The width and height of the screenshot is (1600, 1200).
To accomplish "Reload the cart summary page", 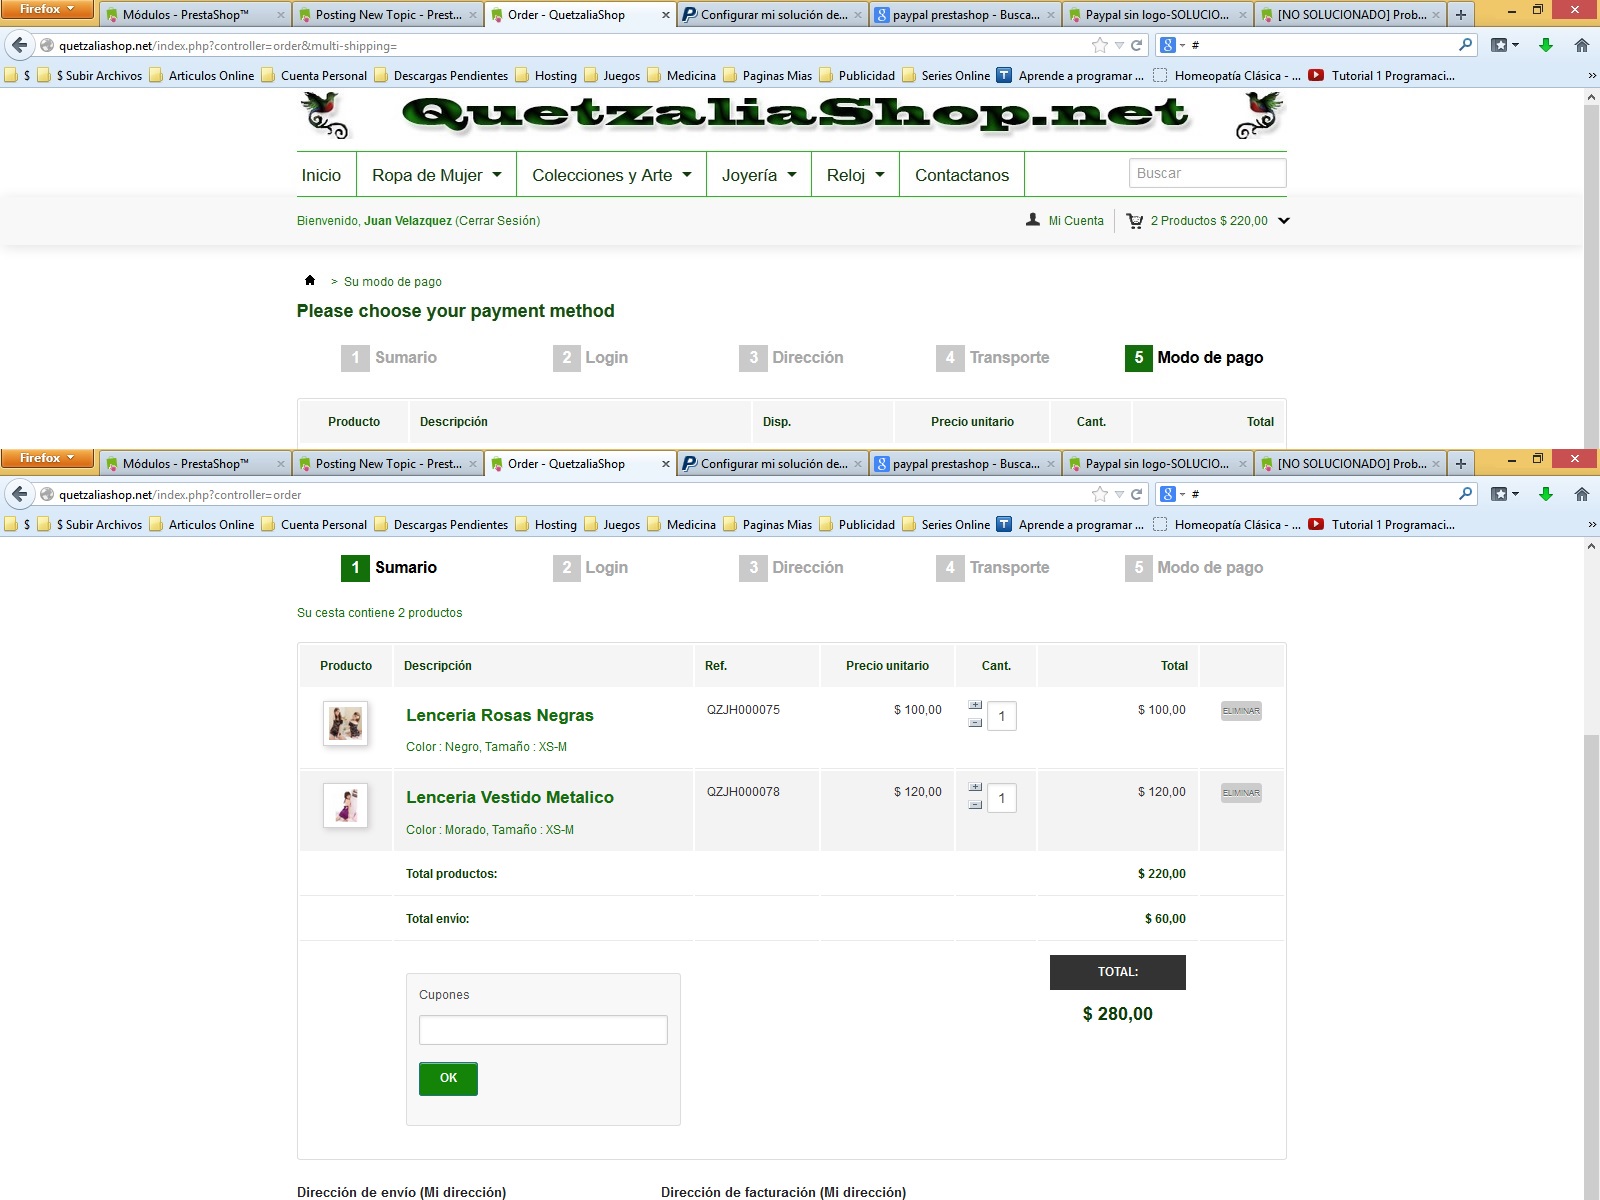I will click(1136, 494).
